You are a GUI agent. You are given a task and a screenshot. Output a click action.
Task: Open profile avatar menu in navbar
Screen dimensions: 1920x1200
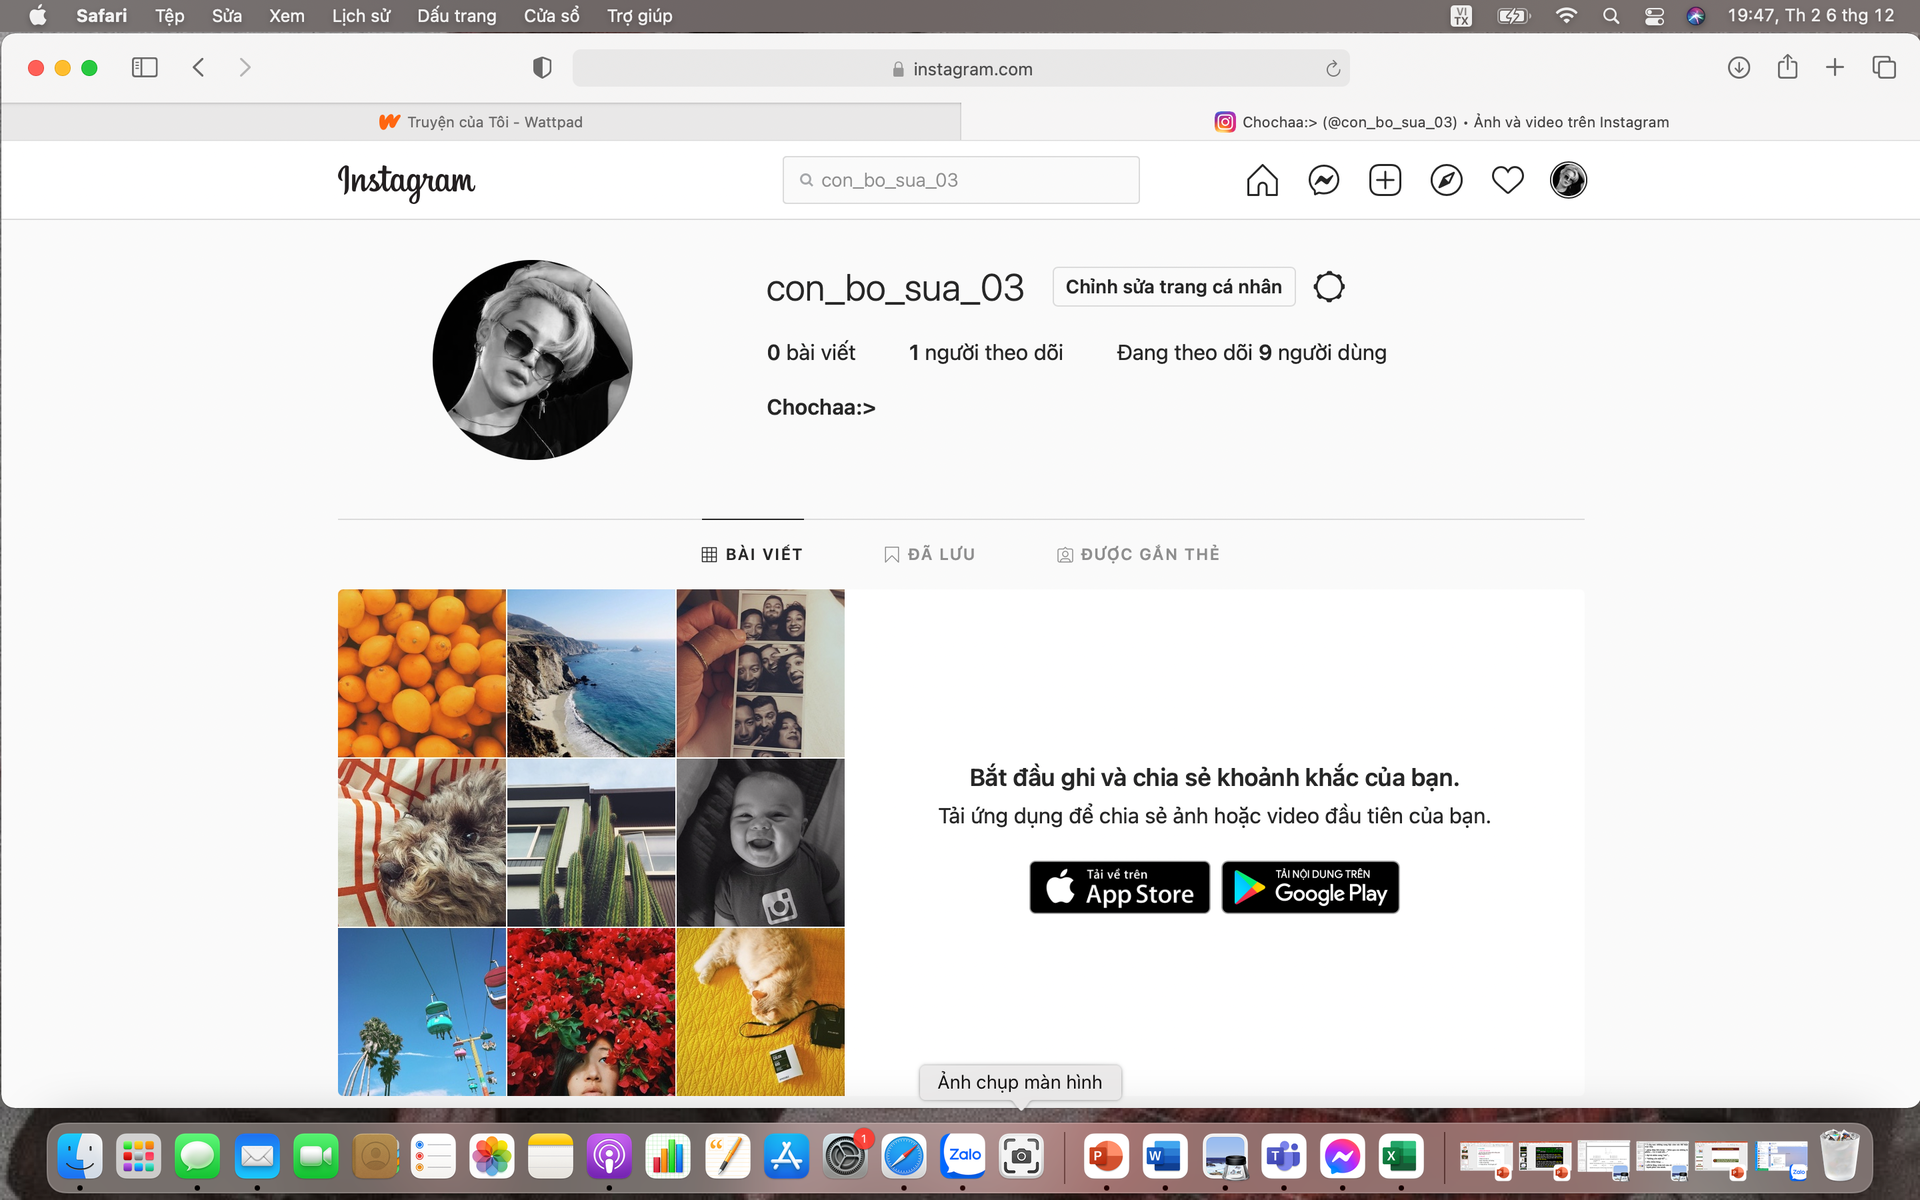1568,180
